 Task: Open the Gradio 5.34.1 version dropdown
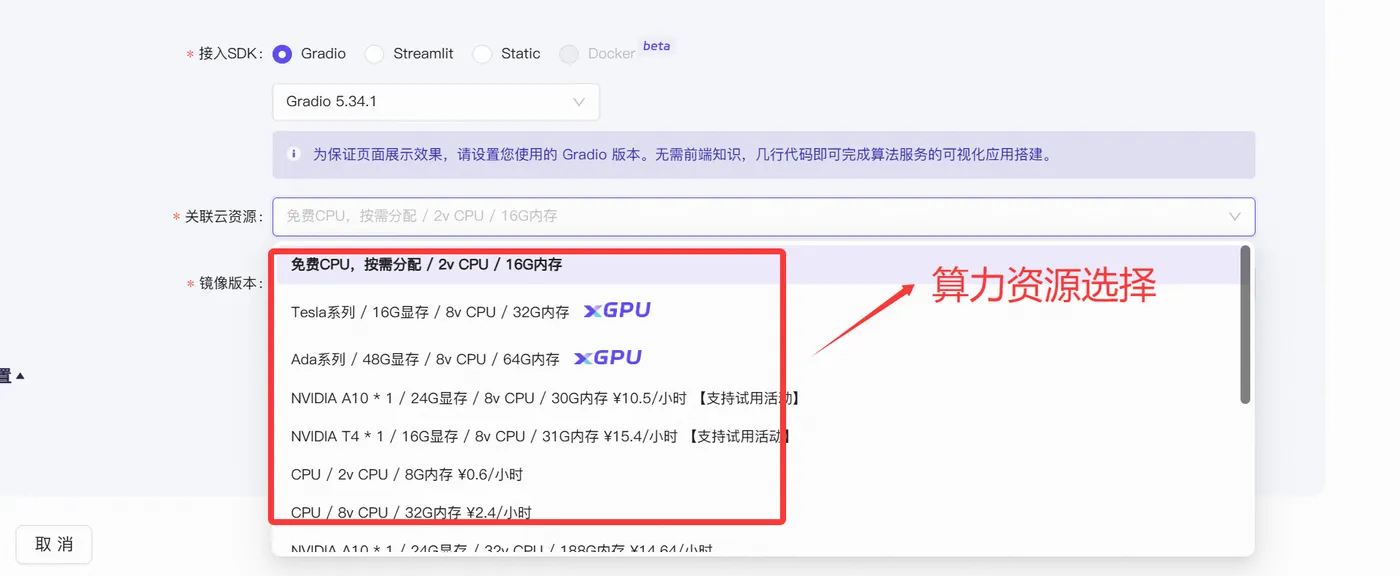[436, 102]
